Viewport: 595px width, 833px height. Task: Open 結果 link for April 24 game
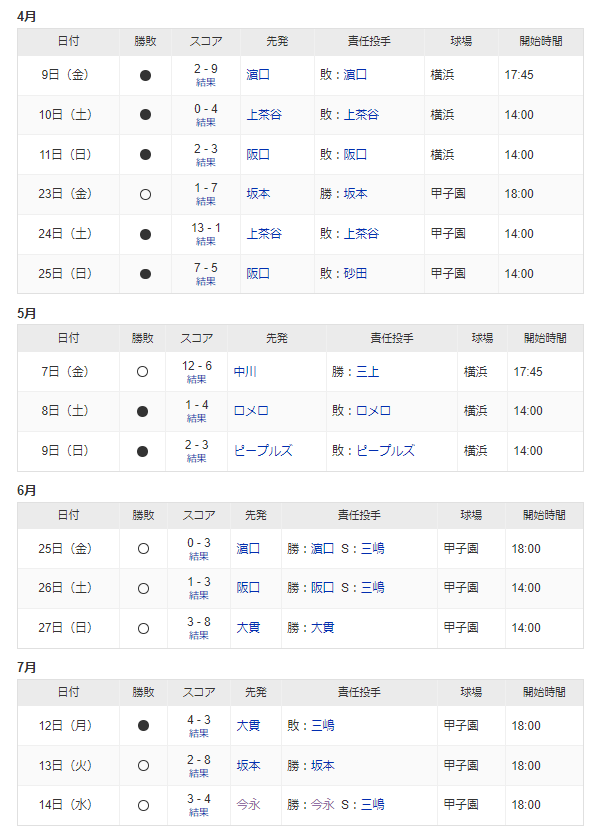pos(206,241)
